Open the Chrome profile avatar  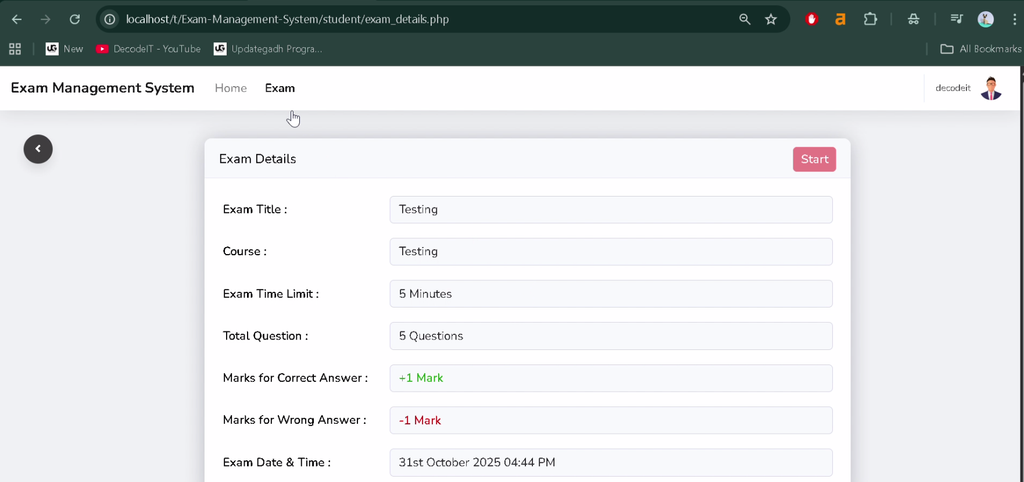pos(985,19)
